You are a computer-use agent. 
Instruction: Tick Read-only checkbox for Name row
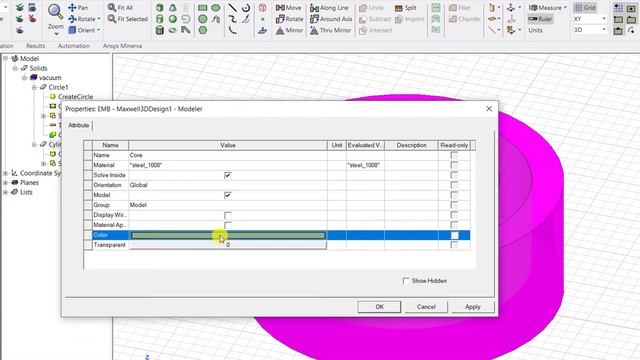[454, 155]
